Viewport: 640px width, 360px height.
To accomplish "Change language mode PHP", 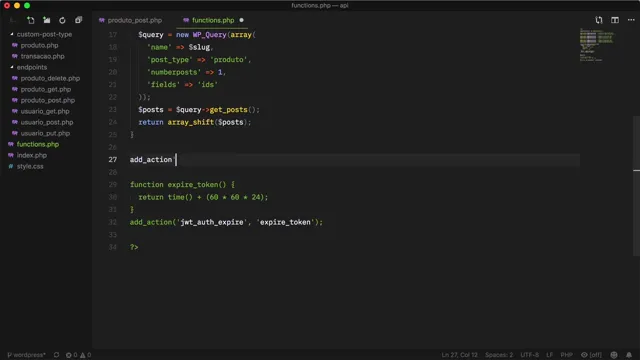I will click(x=566, y=355).
